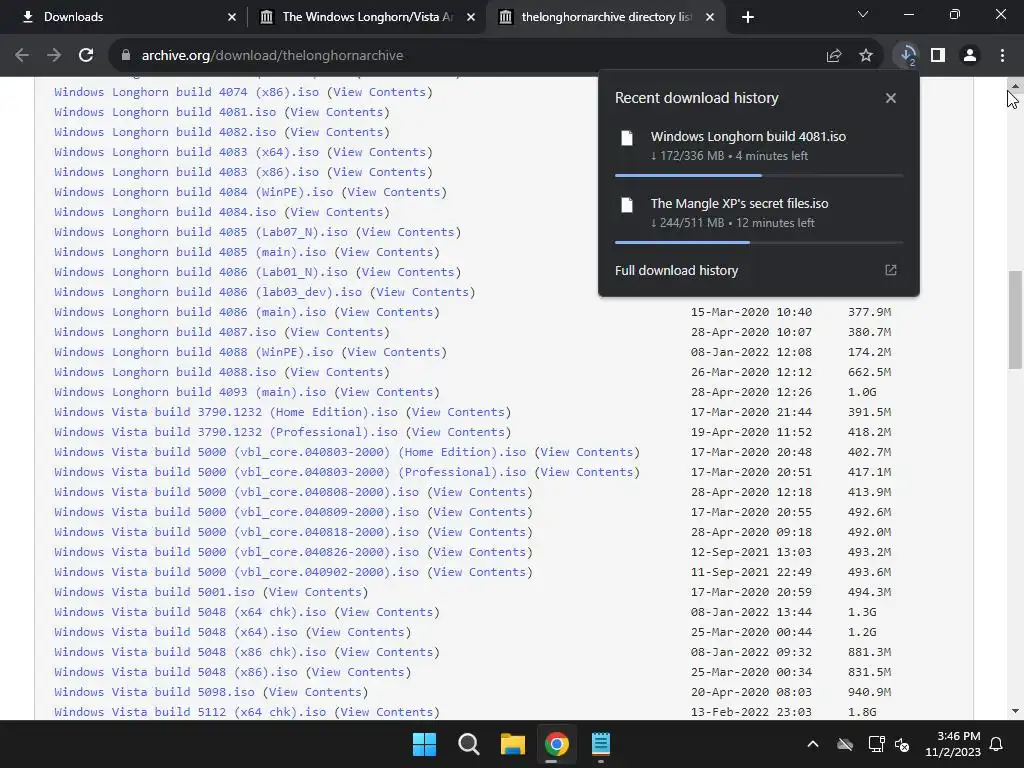The width and height of the screenshot is (1024, 768).
Task: Open File Explorer from the taskbar
Action: [513, 744]
